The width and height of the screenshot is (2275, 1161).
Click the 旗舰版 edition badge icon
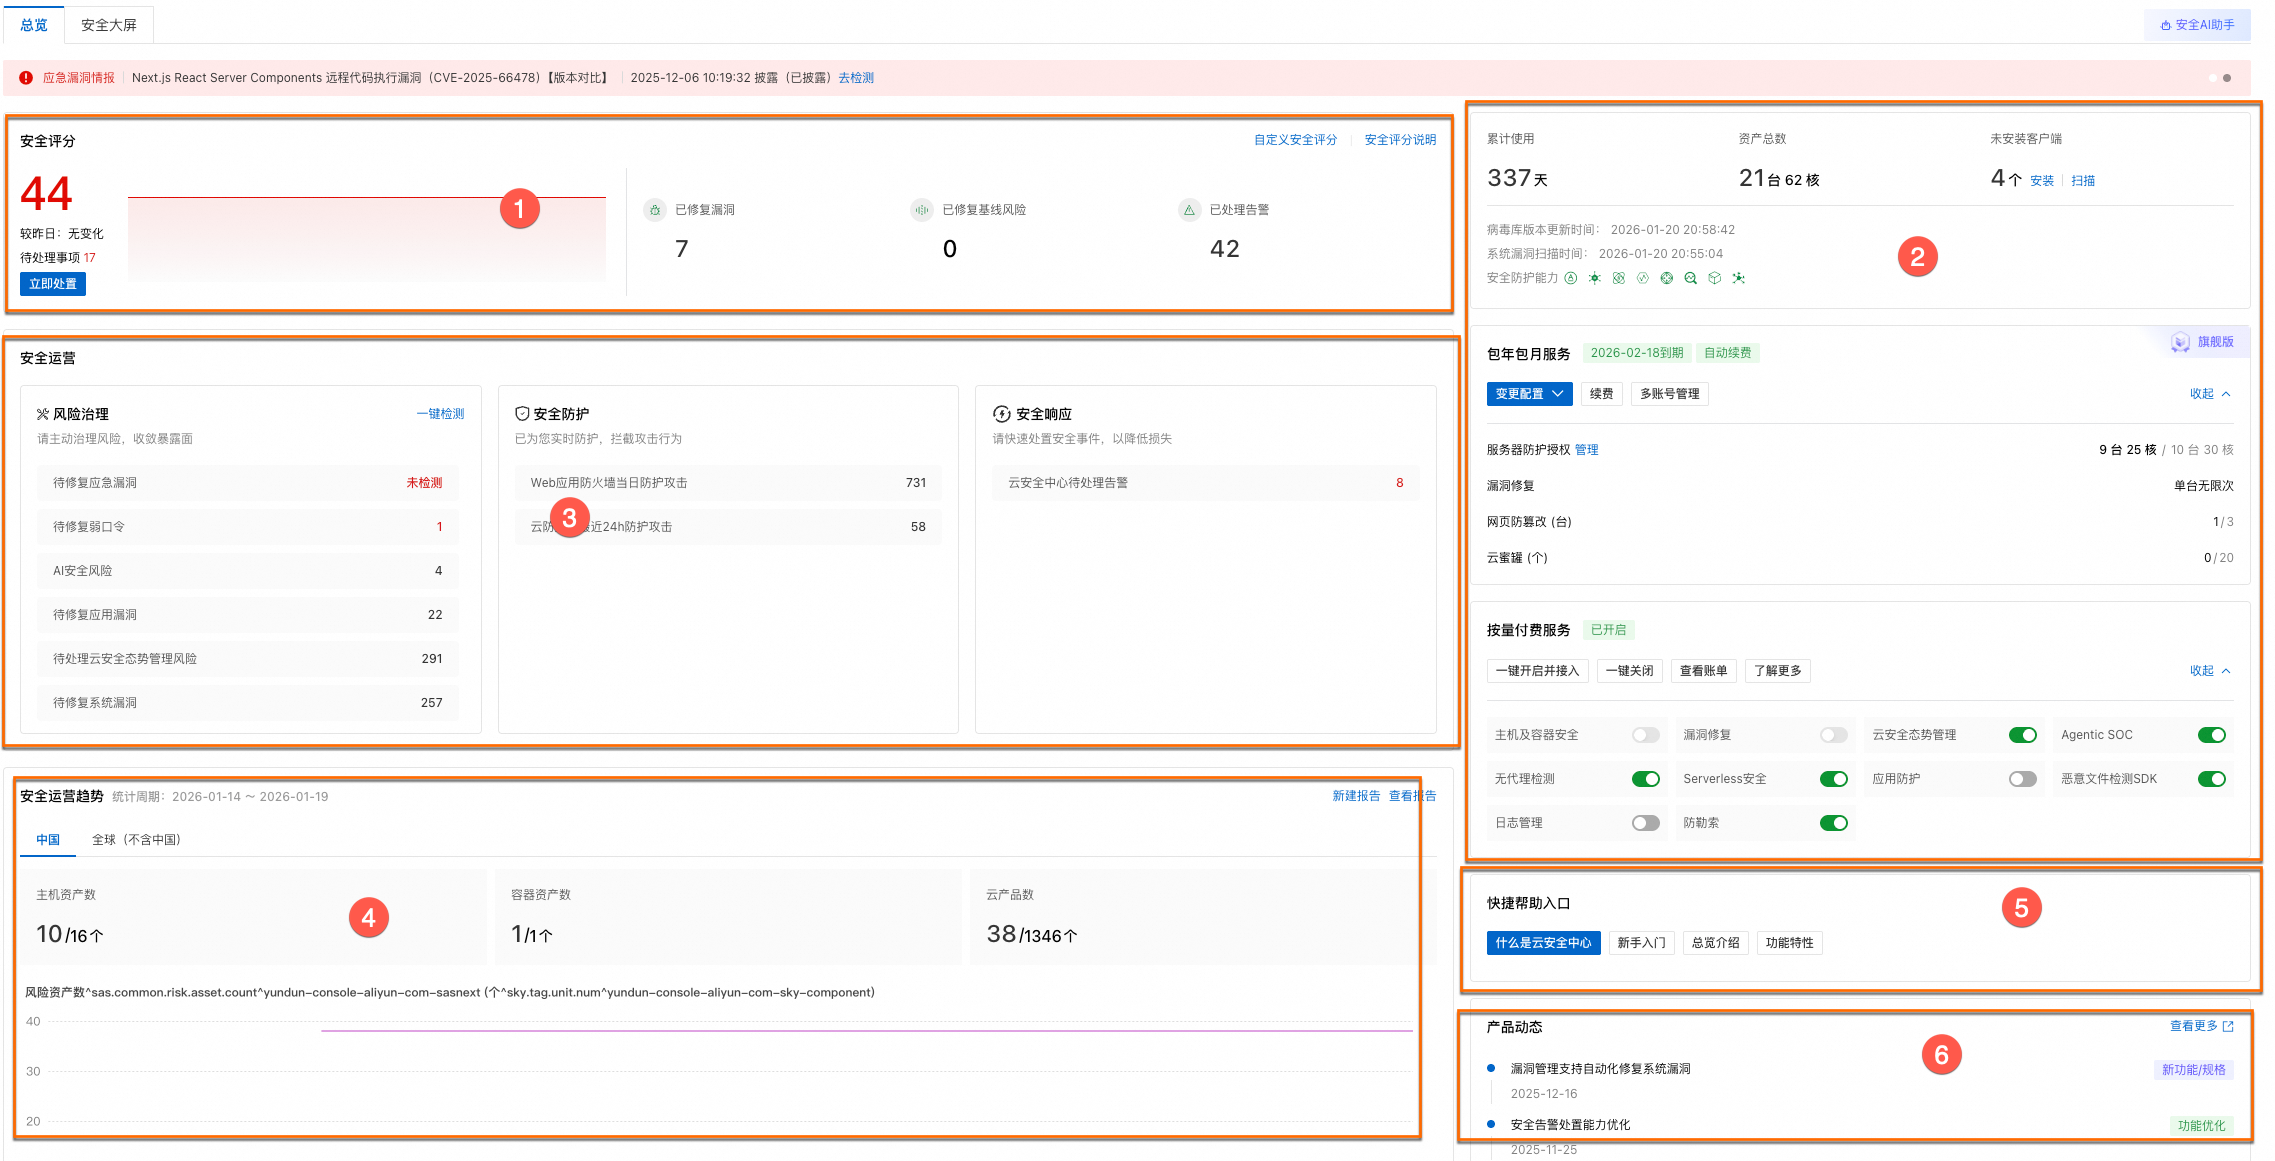tap(2181, 343)
